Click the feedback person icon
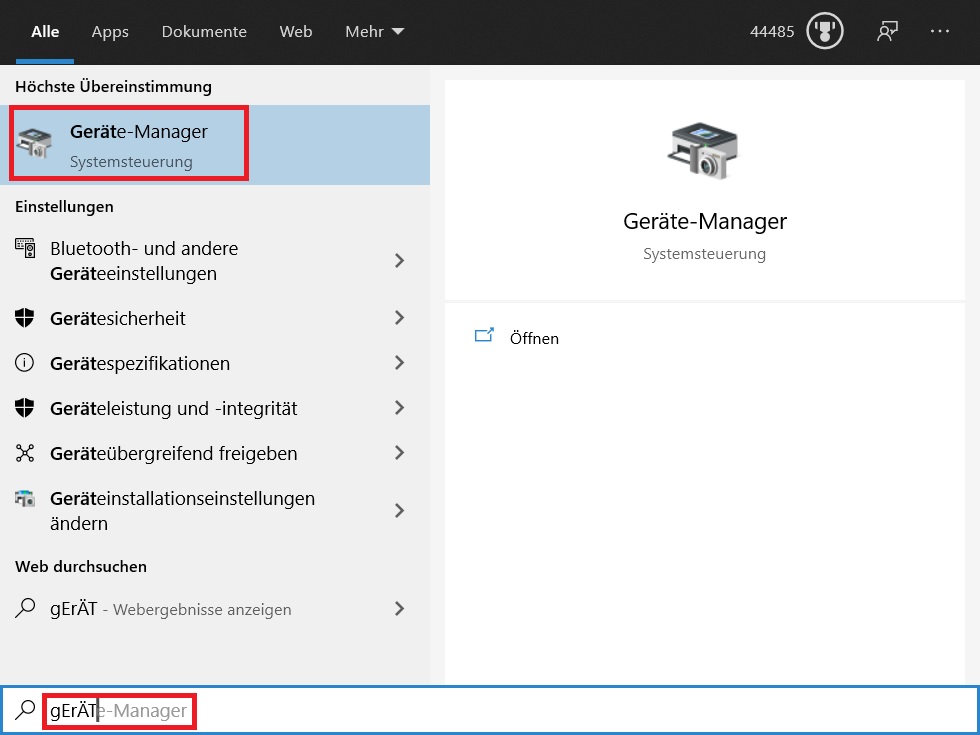 pyautogui.click(x=886, y=32)
